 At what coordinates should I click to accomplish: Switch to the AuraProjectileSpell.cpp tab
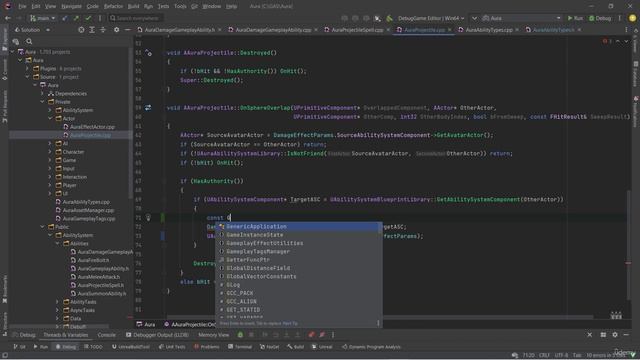point(357,30)
